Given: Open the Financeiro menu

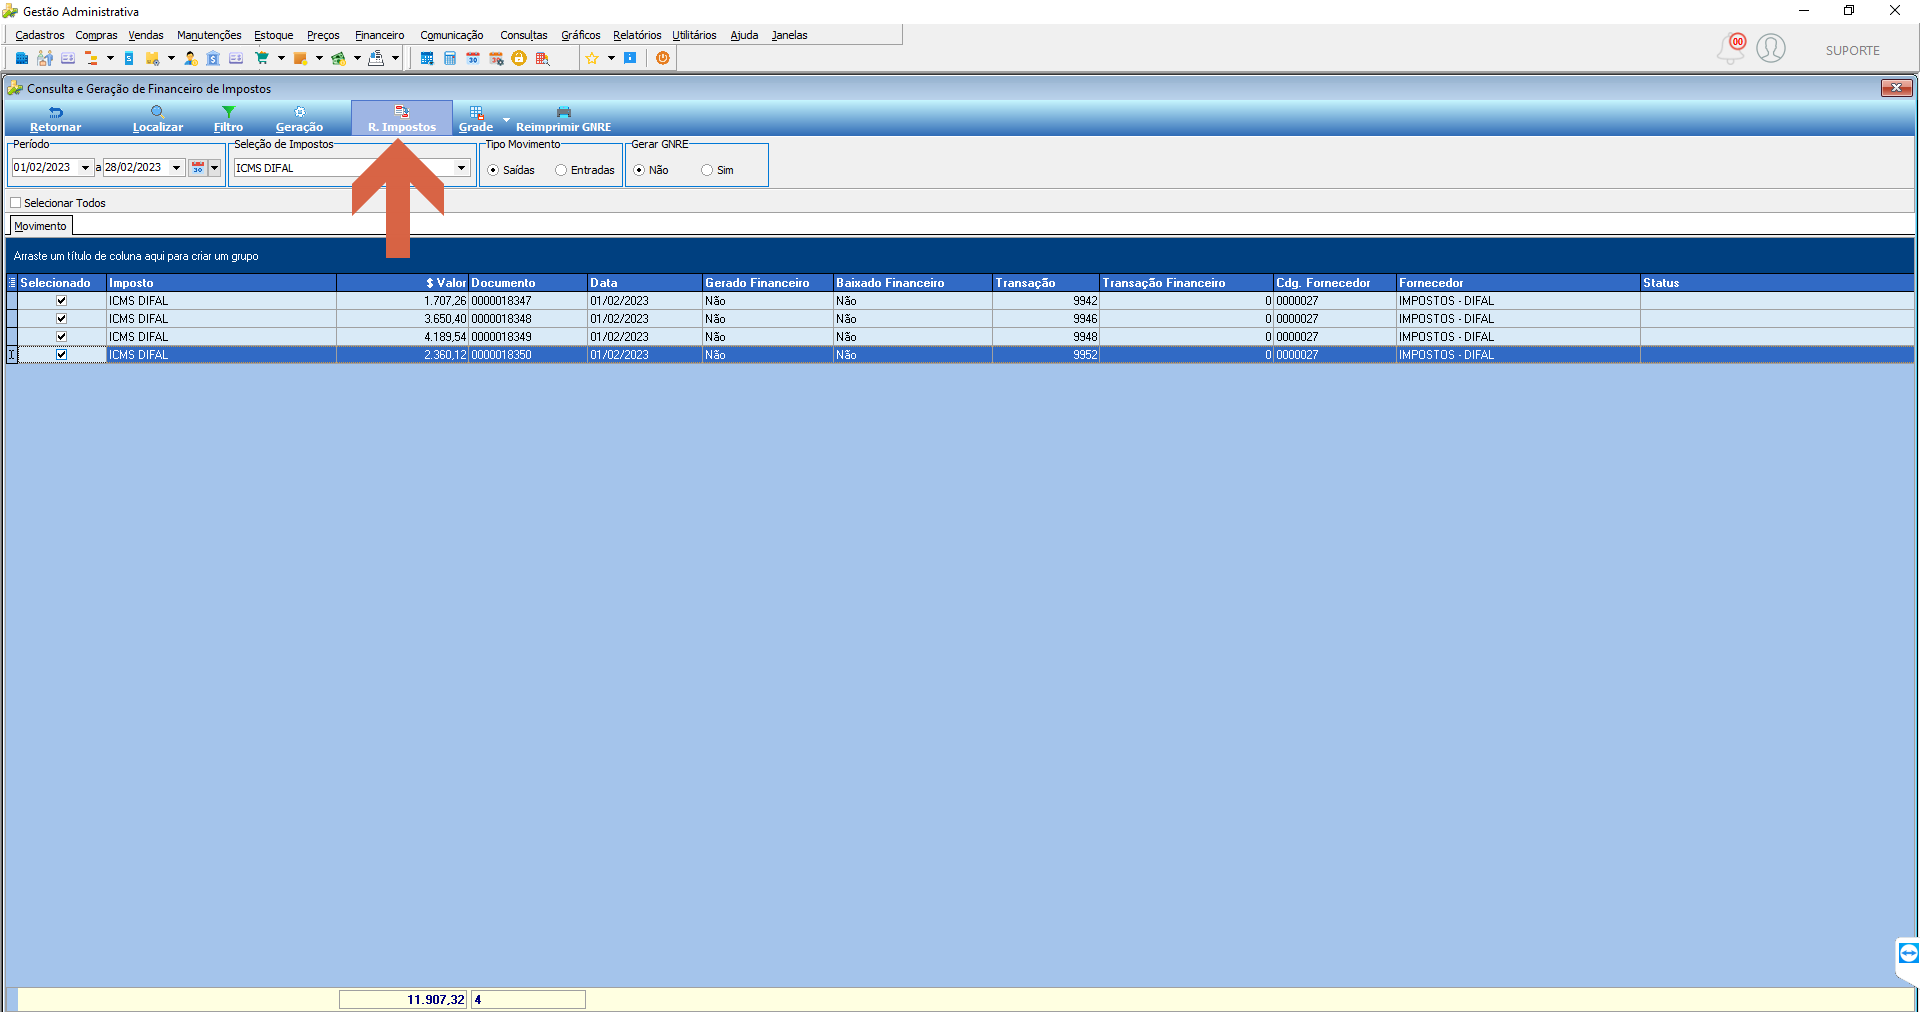Looking at the screenshot, I should click(380, 35).
